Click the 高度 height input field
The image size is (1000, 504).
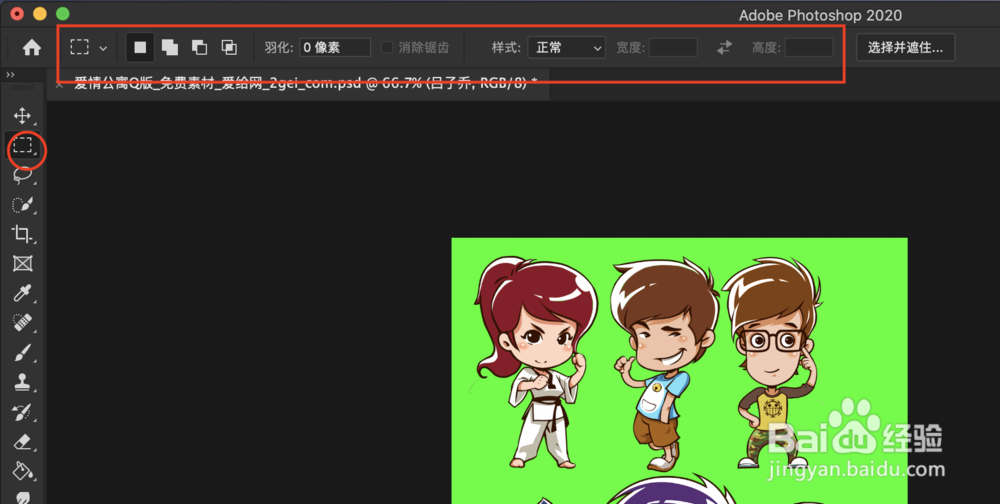(x=809, y=48)
